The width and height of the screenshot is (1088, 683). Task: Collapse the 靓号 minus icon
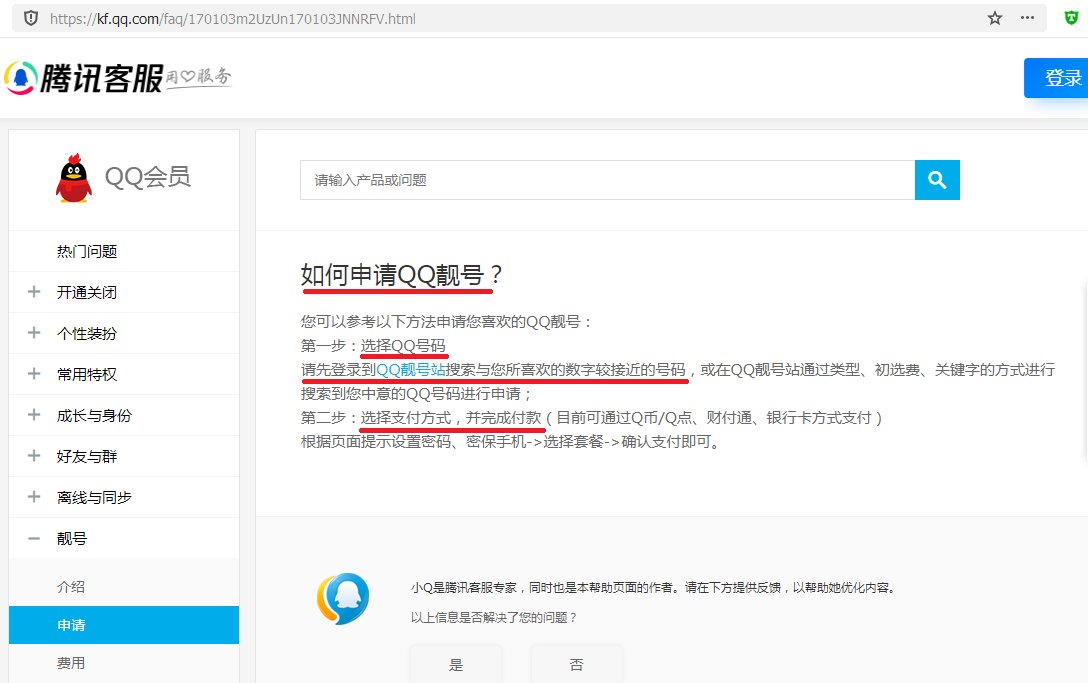pyautogui.click(x=33, y=538)
